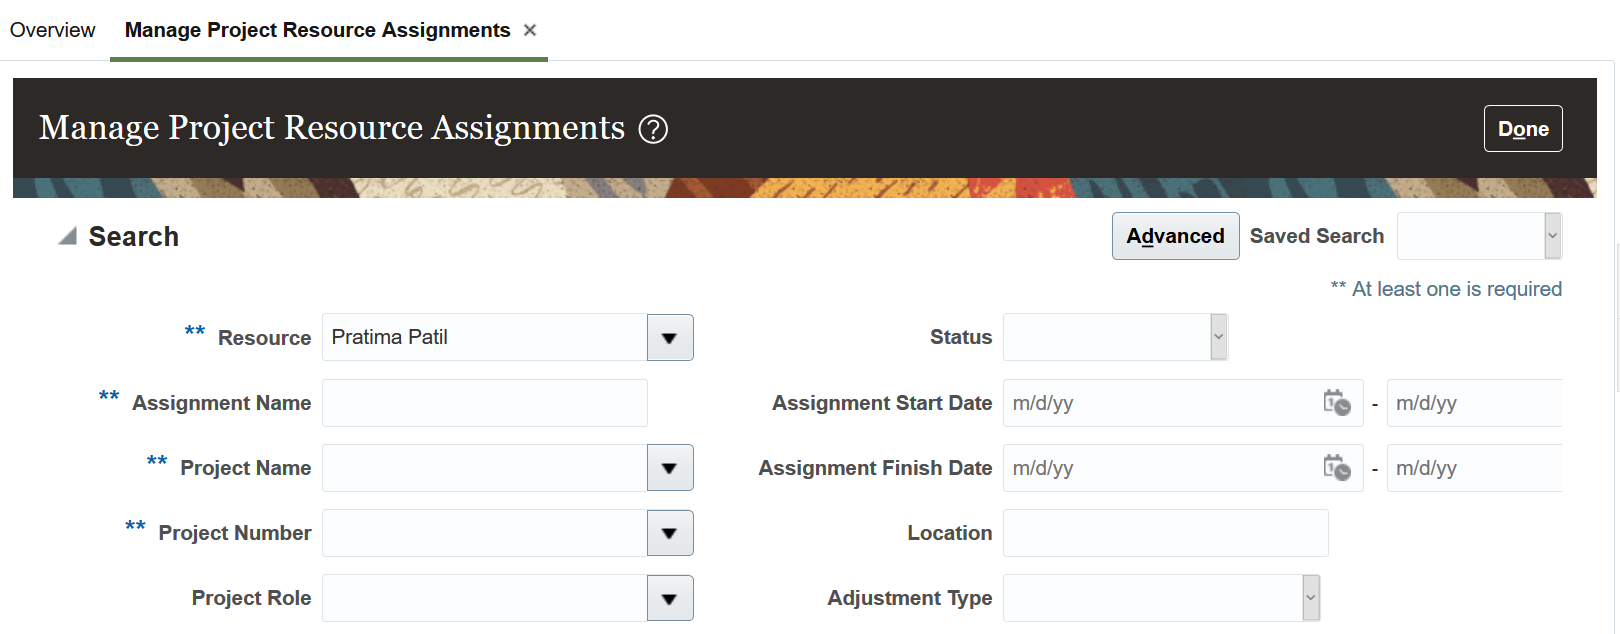Close the Manage Project Resource Assignments tab
Image resolution: width=1620 pixels, height=634 pixels.
[x=530, y=30]
